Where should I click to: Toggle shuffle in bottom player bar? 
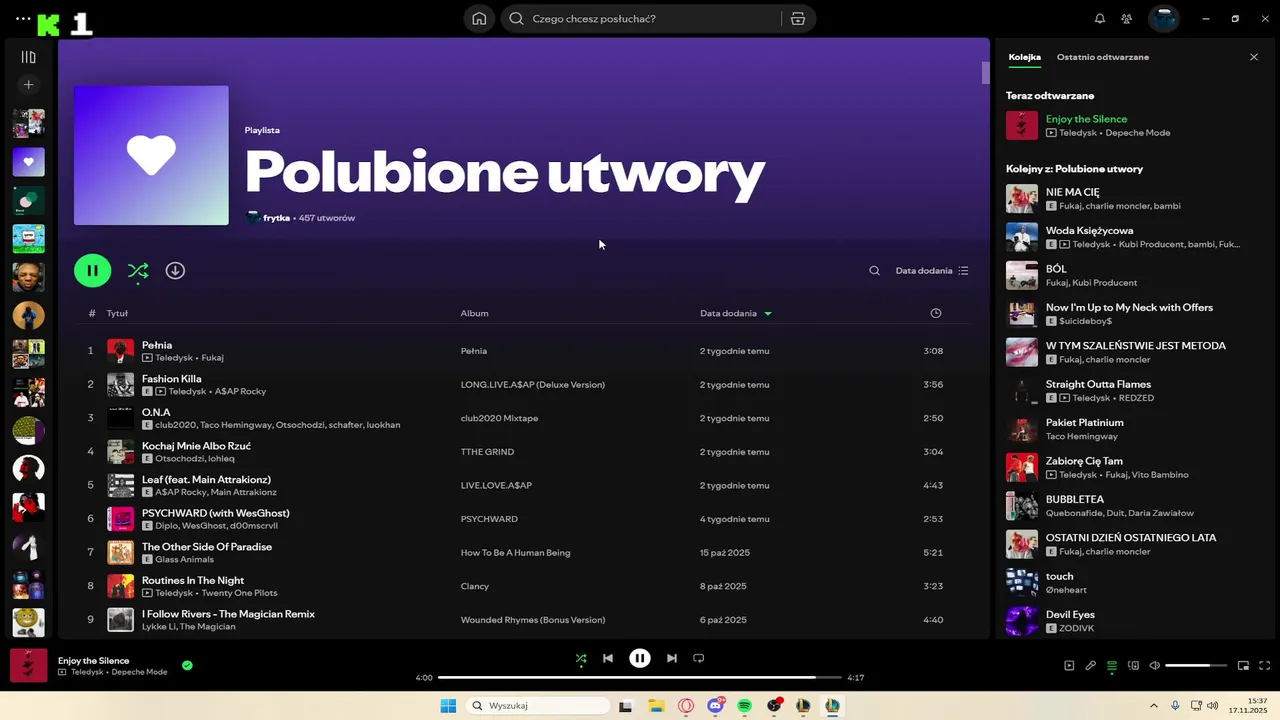[x=581, y=658]
